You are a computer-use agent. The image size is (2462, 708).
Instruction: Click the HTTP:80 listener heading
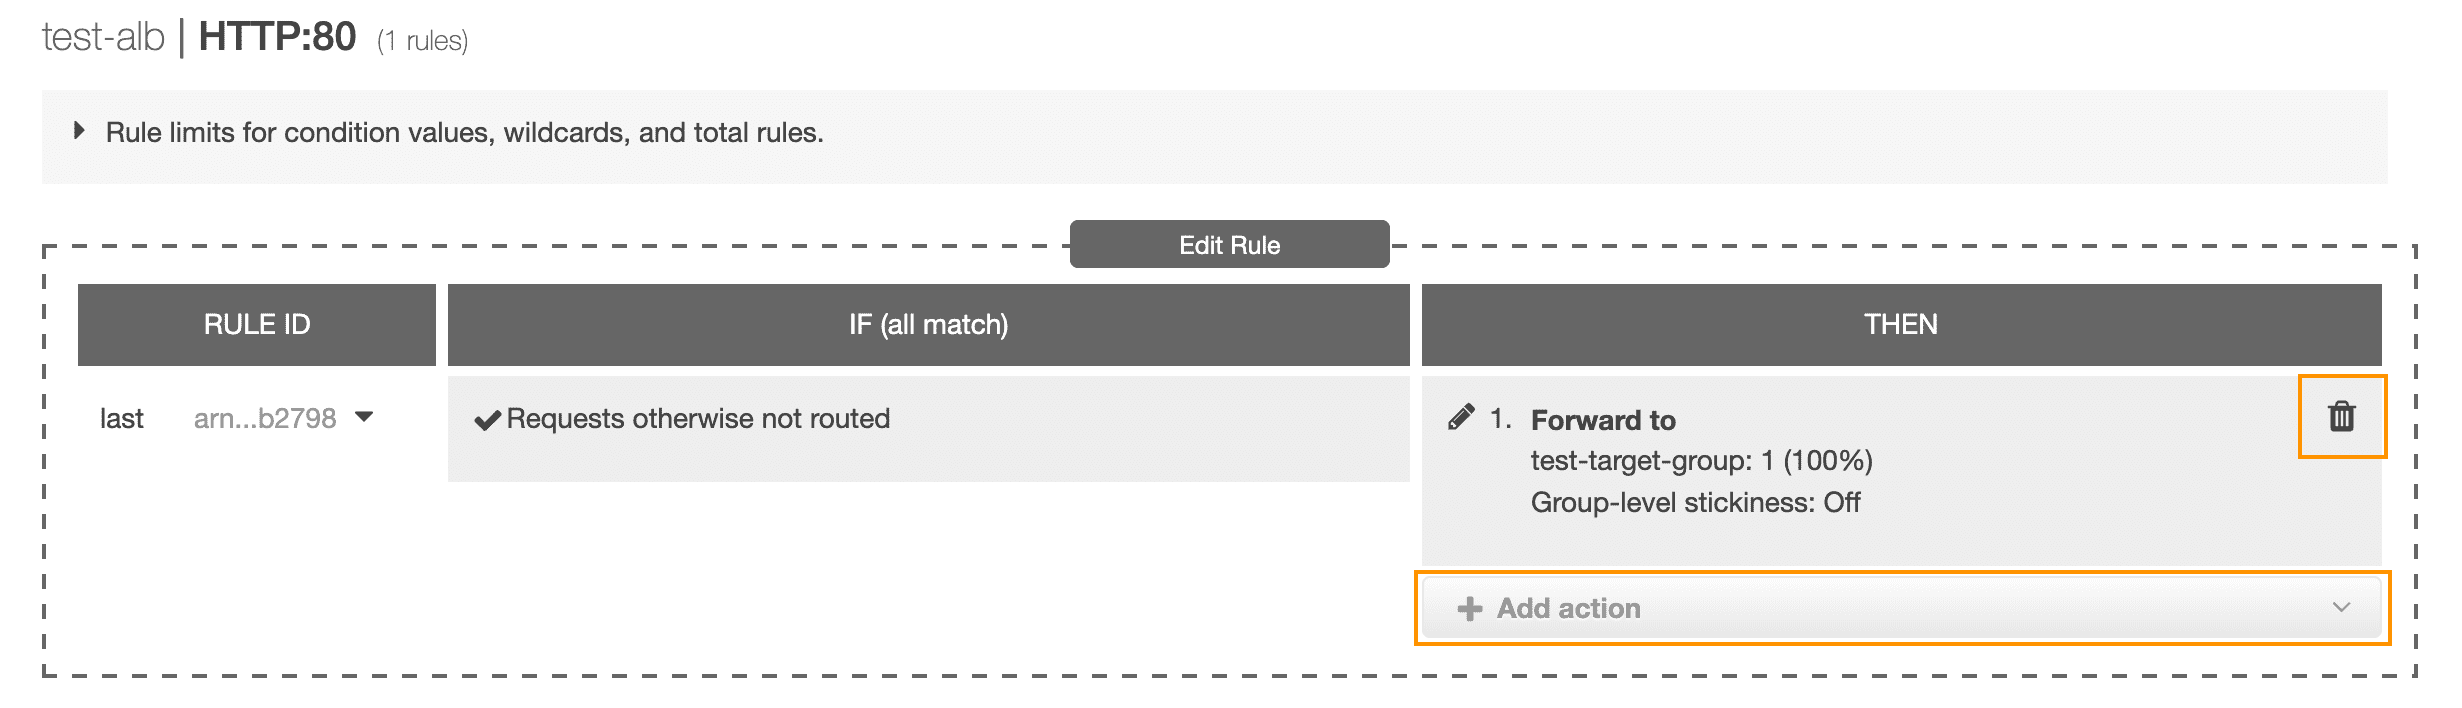coord(277,37)
